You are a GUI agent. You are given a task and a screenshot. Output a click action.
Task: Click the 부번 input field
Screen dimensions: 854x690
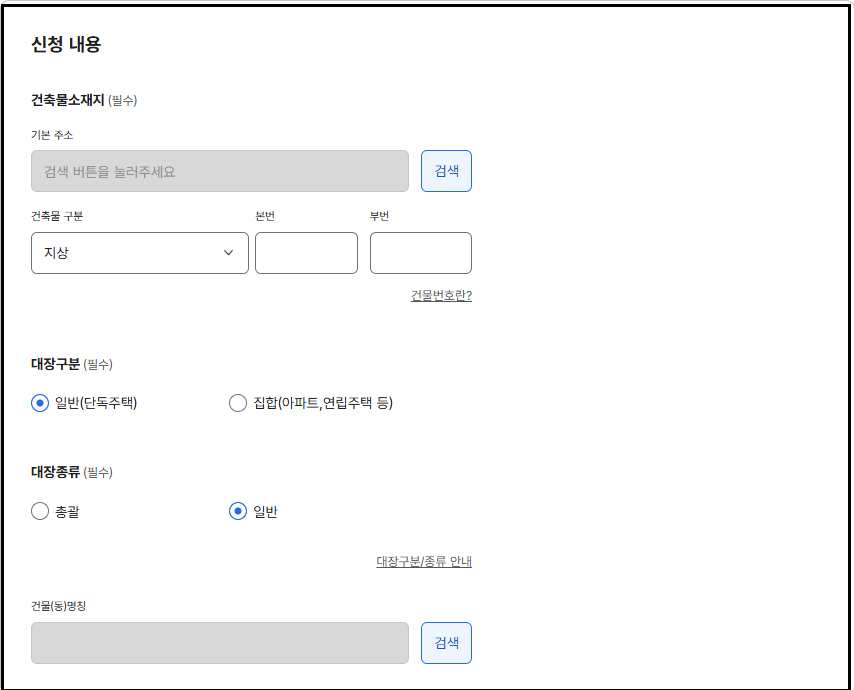(x=420, y=253)
